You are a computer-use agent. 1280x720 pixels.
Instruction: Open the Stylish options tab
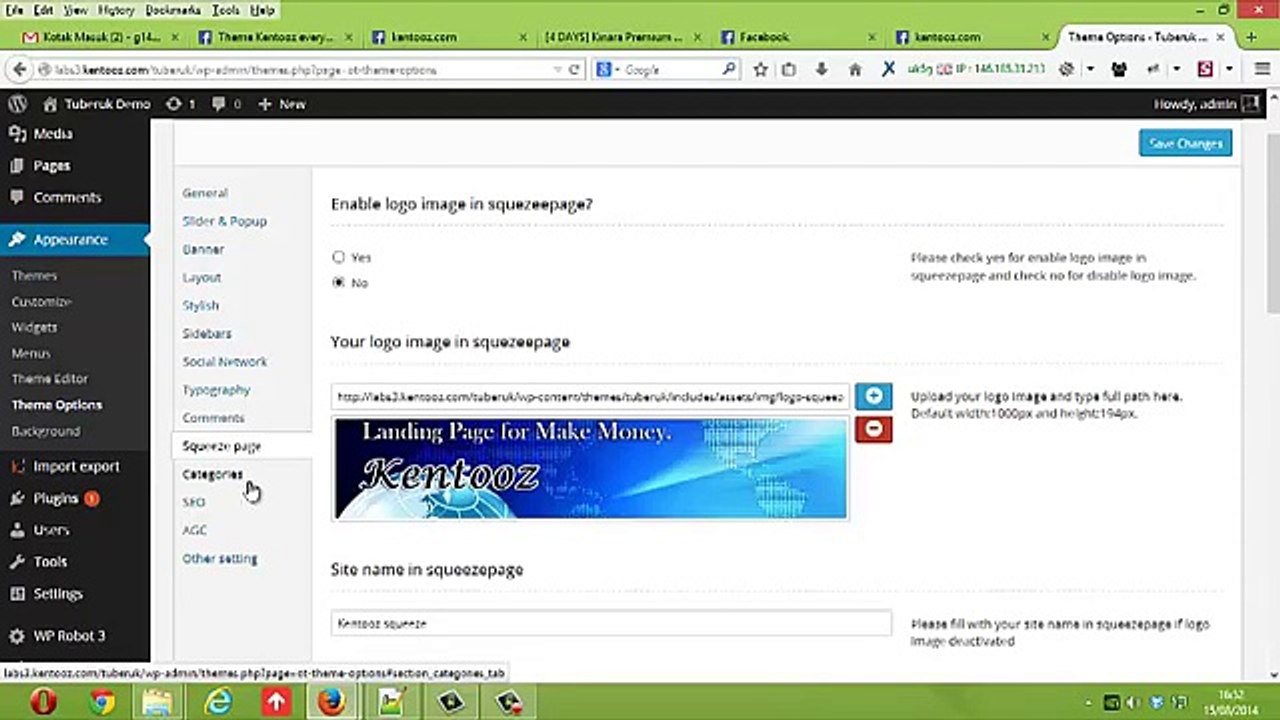coord(200,305)
